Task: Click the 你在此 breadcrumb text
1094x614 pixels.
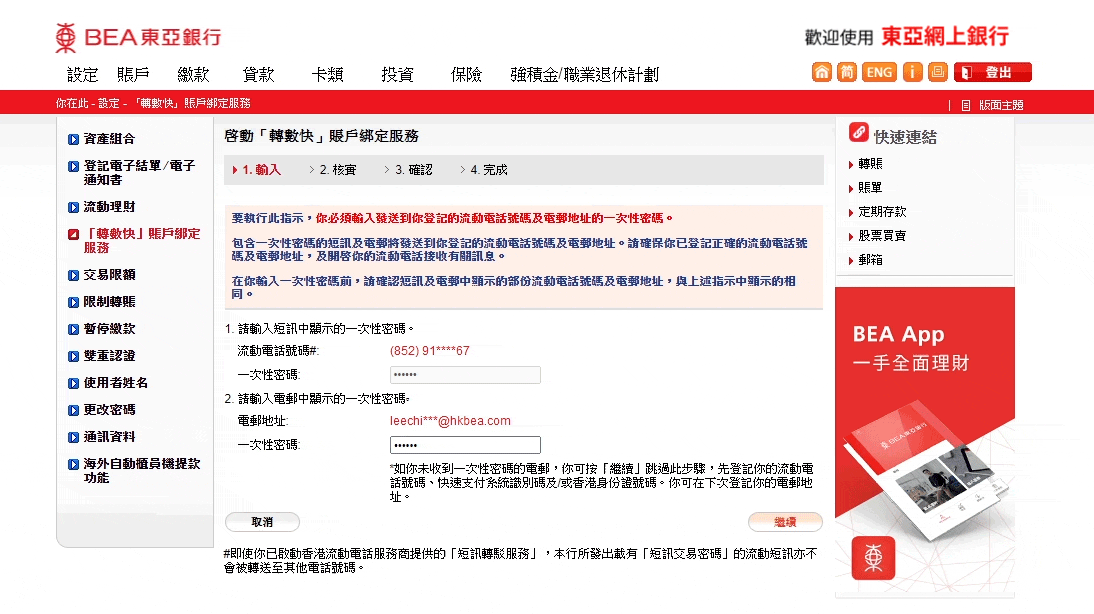Action: [73, 103]
